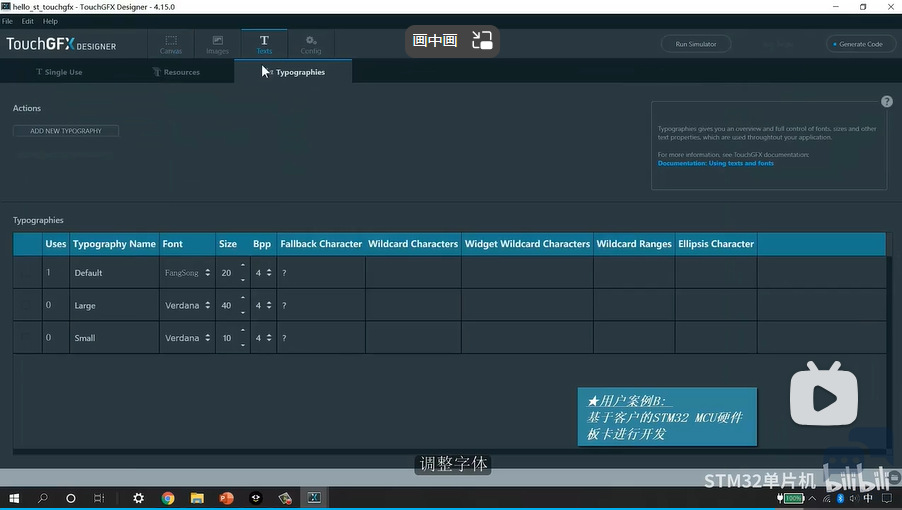Open the Help menu
This screenshot has width=902, height=510.
(50, 21)
